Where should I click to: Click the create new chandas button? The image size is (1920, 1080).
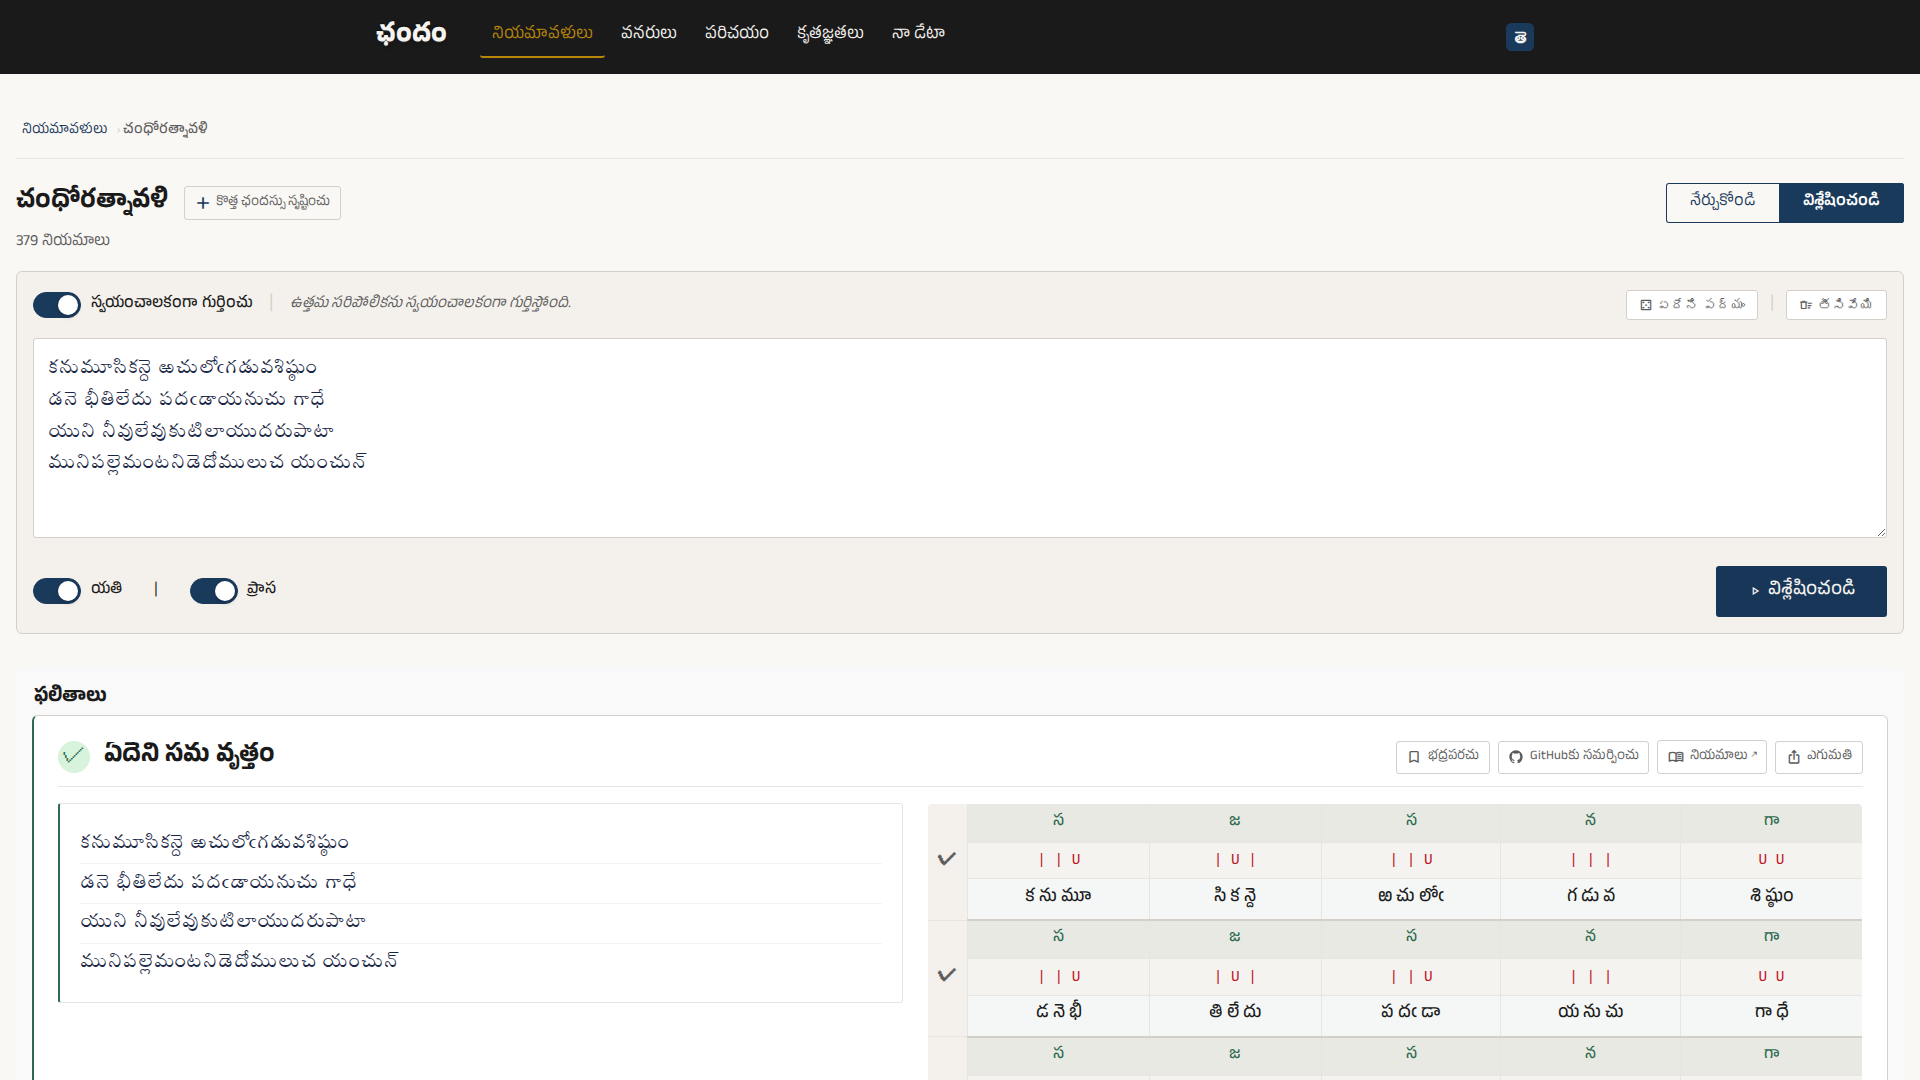(x=262, y=202)
